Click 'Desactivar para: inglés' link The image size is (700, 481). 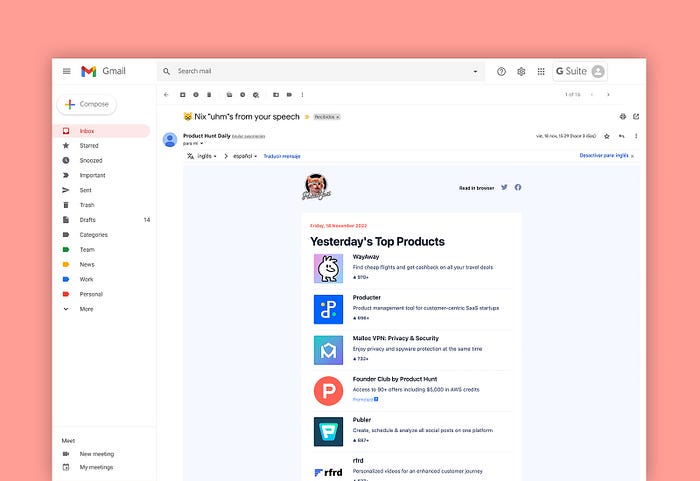(604, 155)
